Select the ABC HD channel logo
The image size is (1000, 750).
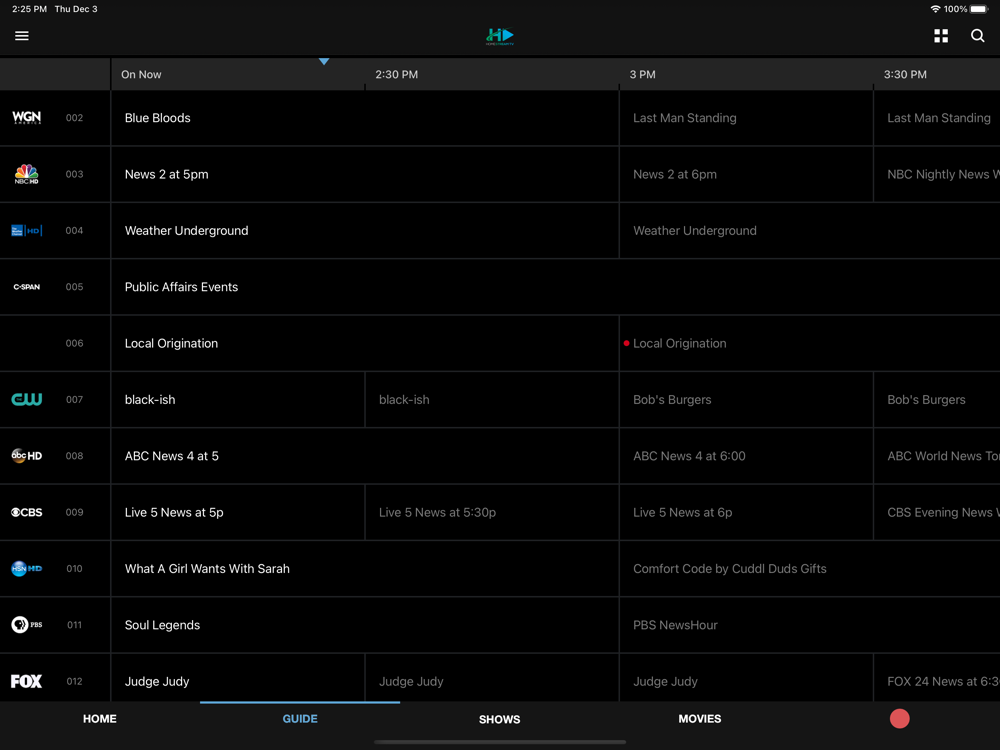point(27,455)
